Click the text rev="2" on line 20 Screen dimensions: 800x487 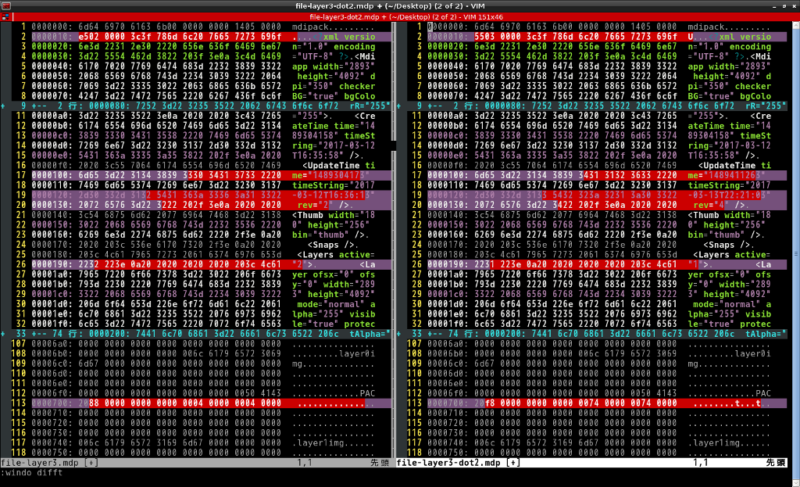tap(315, 205)
